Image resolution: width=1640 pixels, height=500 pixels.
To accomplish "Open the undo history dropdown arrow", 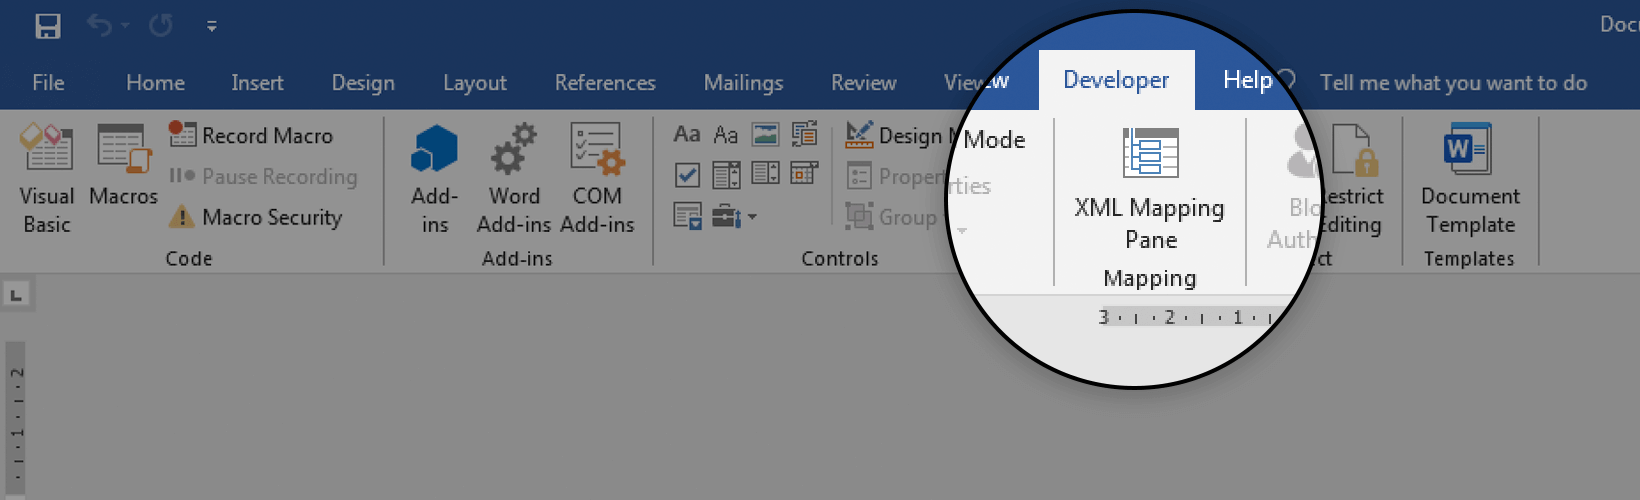I will point(125,26).
